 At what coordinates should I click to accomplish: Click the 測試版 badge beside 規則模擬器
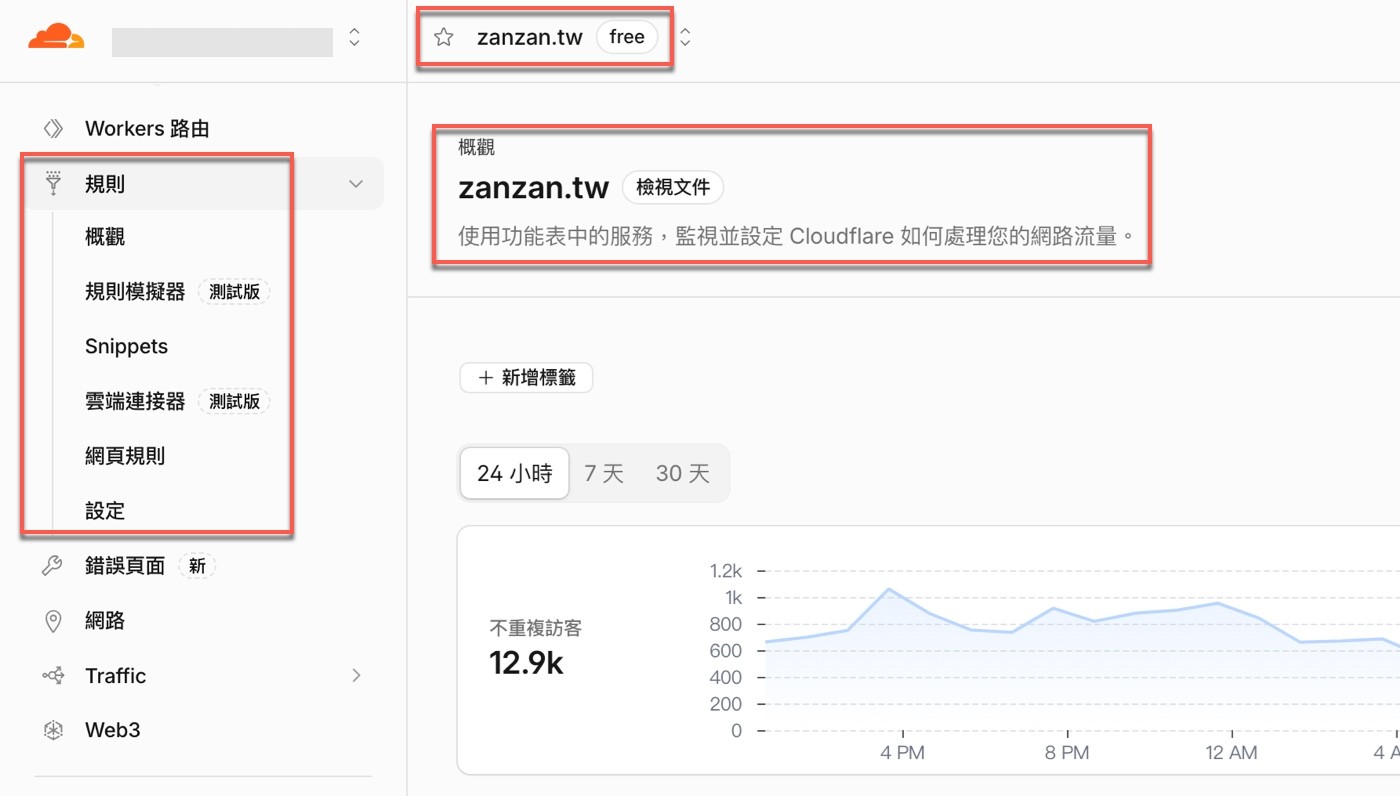[235, 292]
